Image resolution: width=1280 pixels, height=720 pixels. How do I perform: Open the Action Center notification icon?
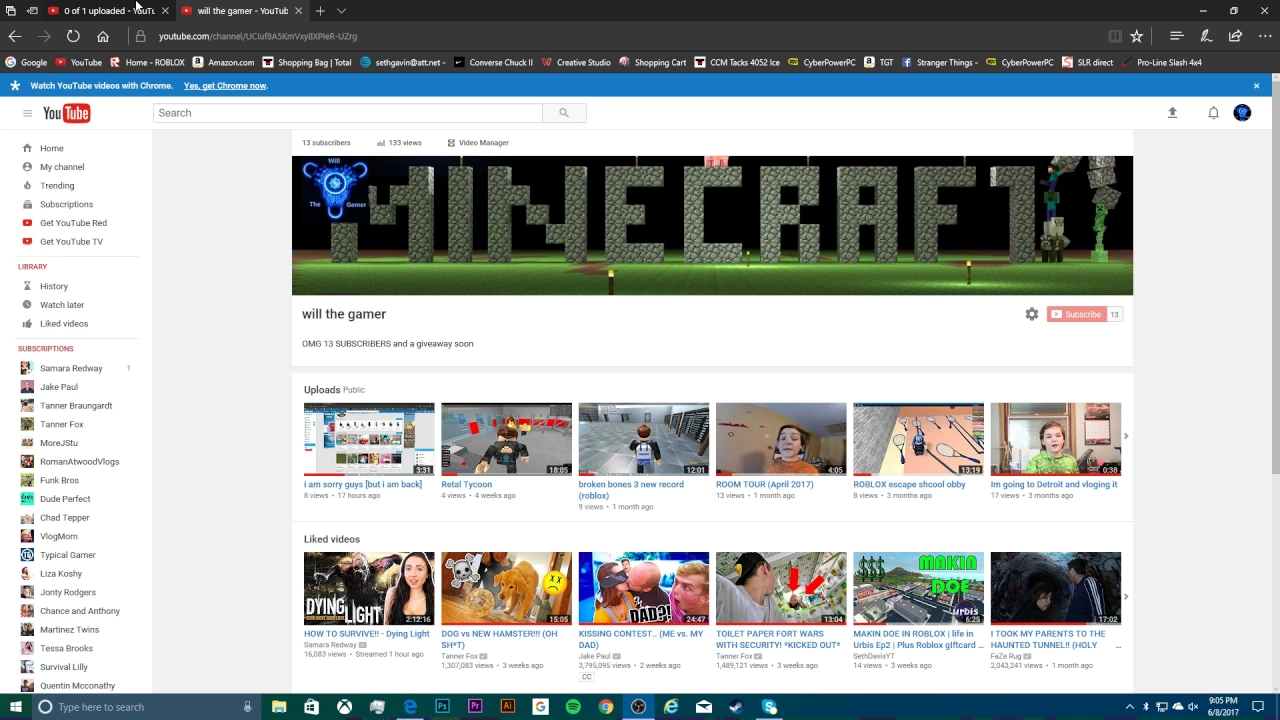(1256, 707)
